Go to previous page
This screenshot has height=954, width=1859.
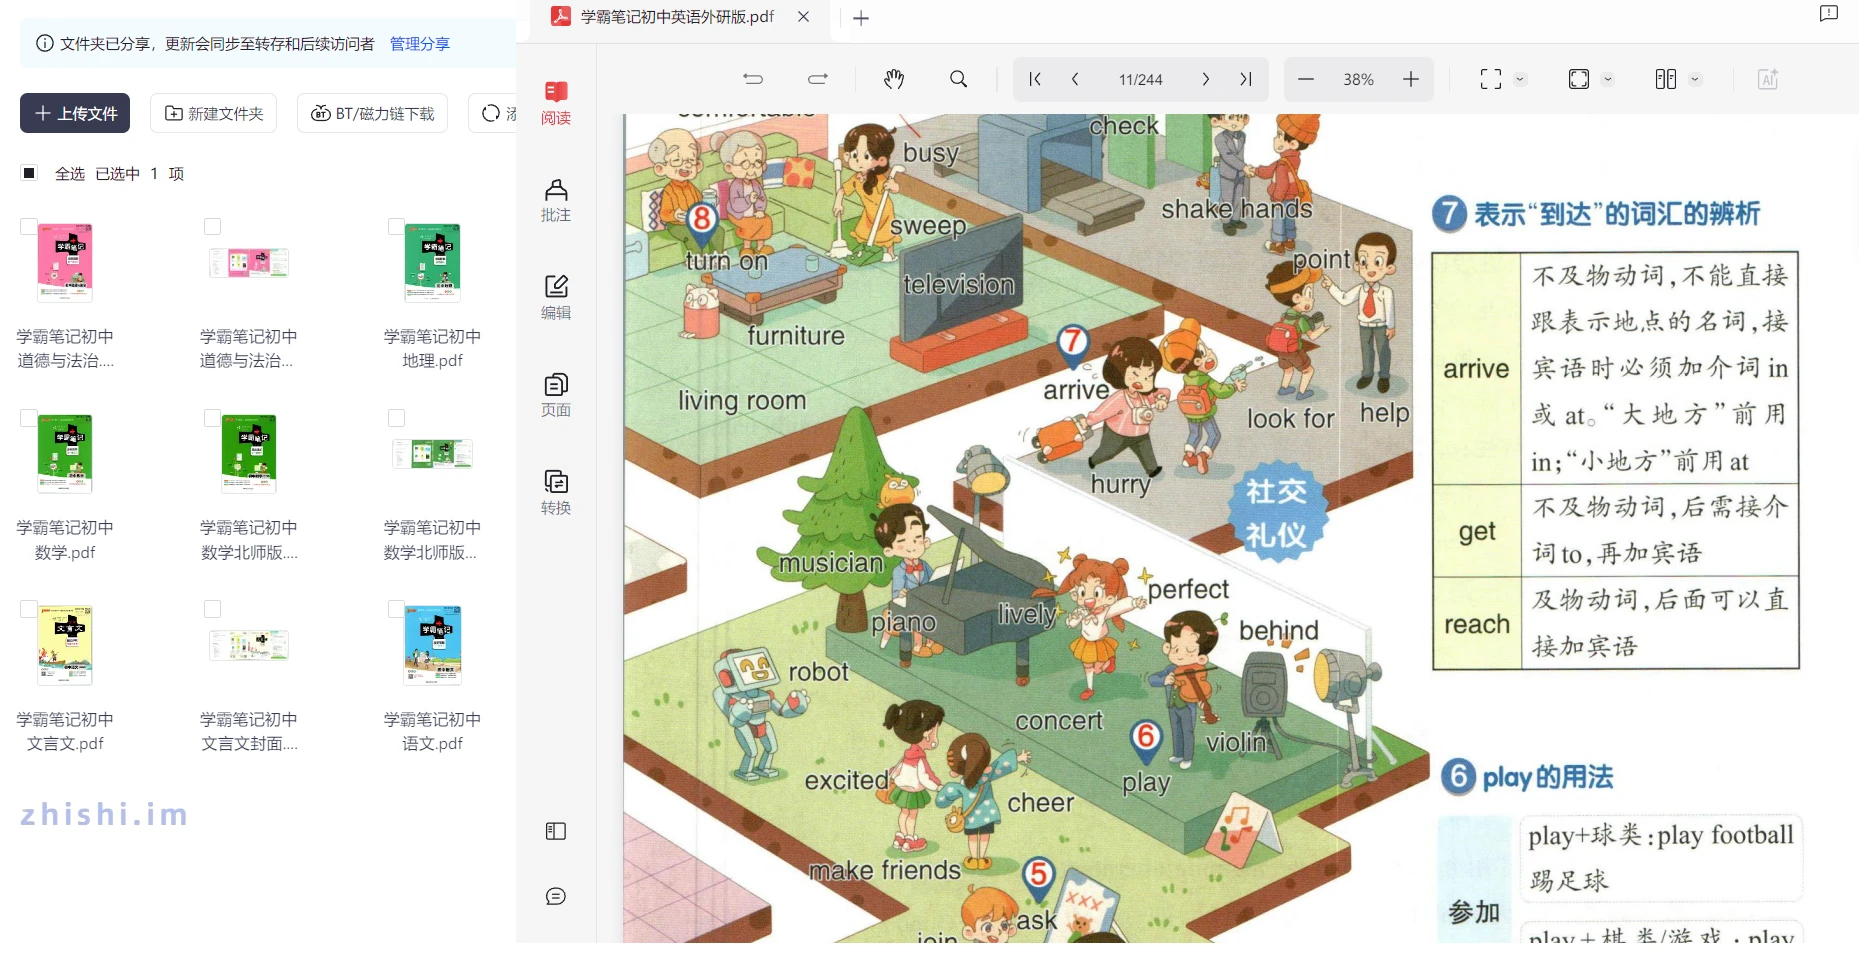pos(1075,79)
